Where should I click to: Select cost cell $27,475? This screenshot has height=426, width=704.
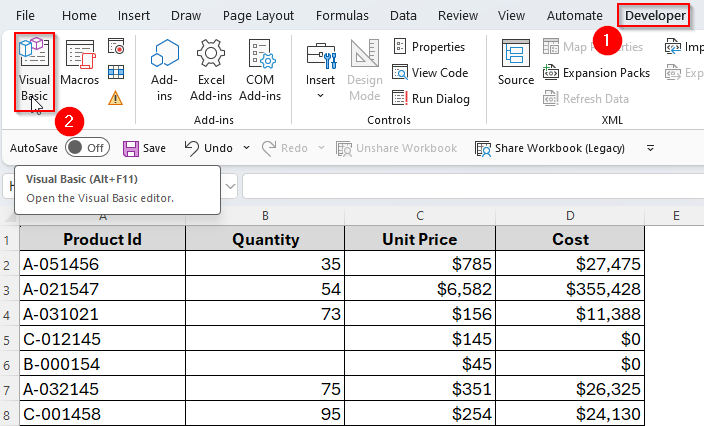[x=570, y=264]
